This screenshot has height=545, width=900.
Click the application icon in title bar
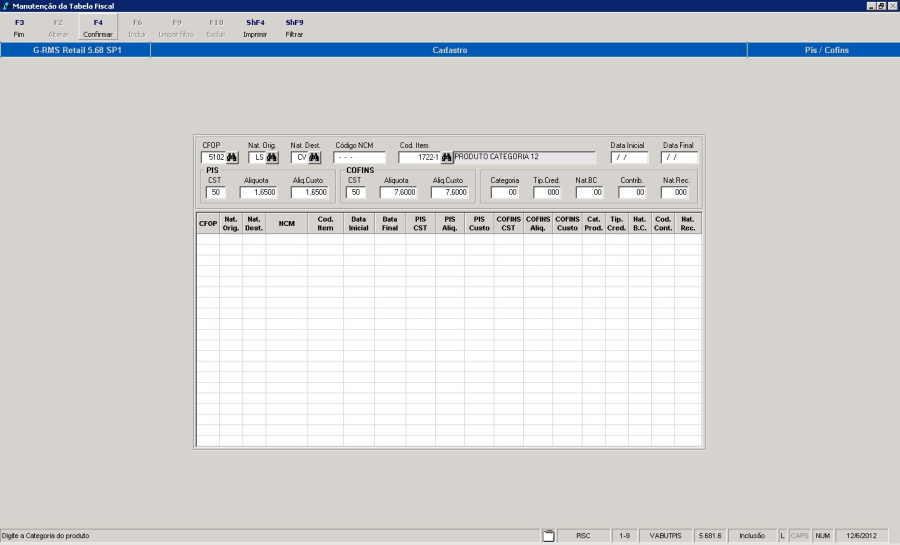pos(6,6)
